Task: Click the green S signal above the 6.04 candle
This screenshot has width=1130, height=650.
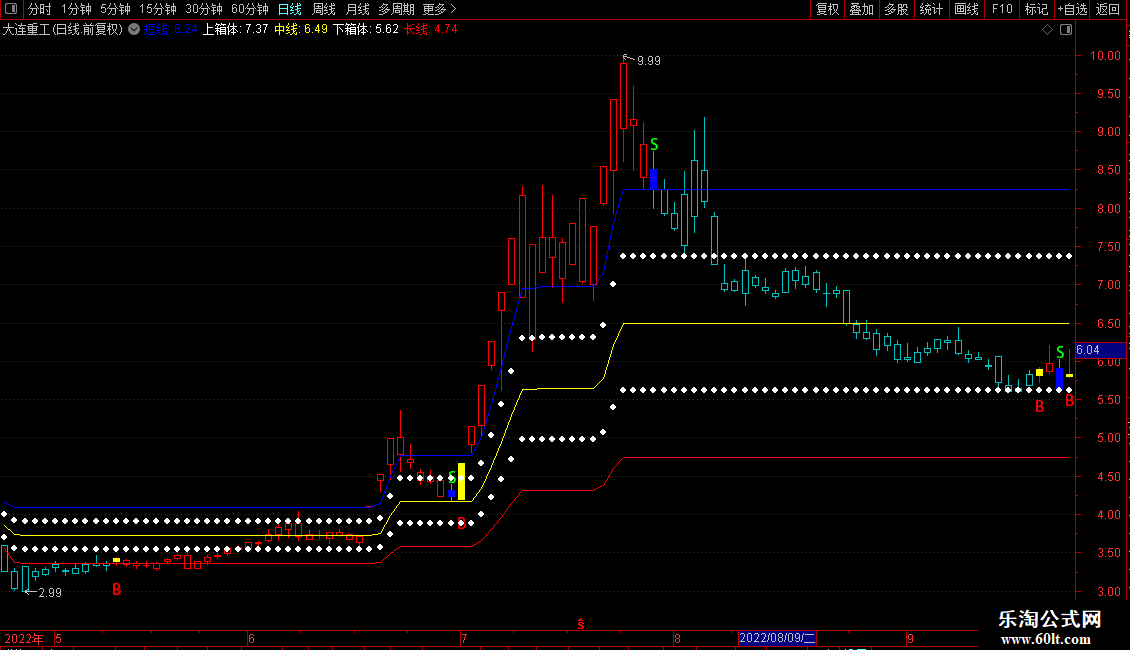Action: click(1060, 352)
